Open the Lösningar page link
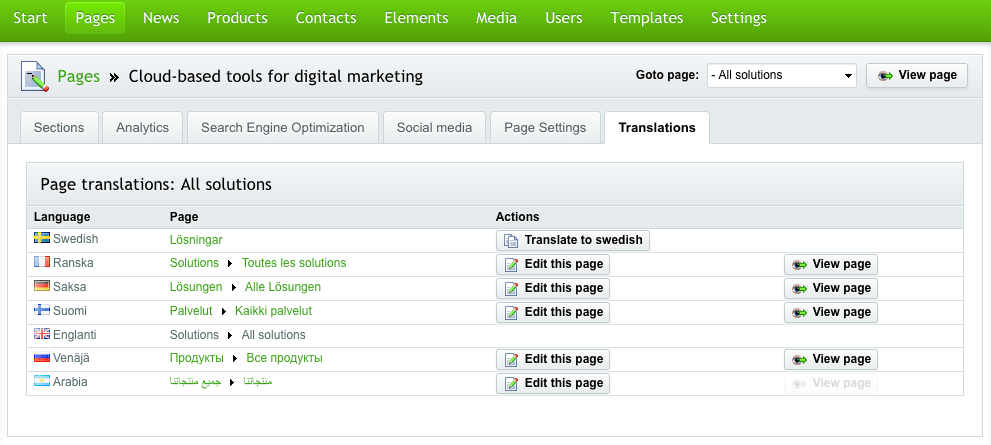The width and height of the screenshot is (991, 445). tap(196, 240)
